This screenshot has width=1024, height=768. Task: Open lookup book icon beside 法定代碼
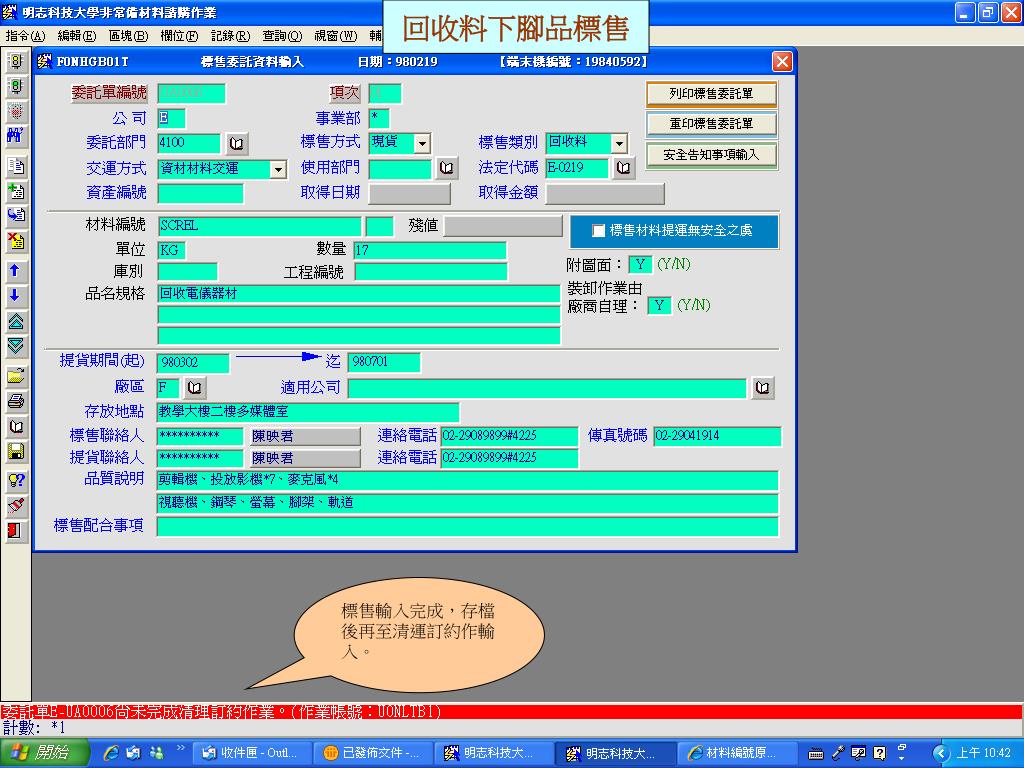(624, 168)
